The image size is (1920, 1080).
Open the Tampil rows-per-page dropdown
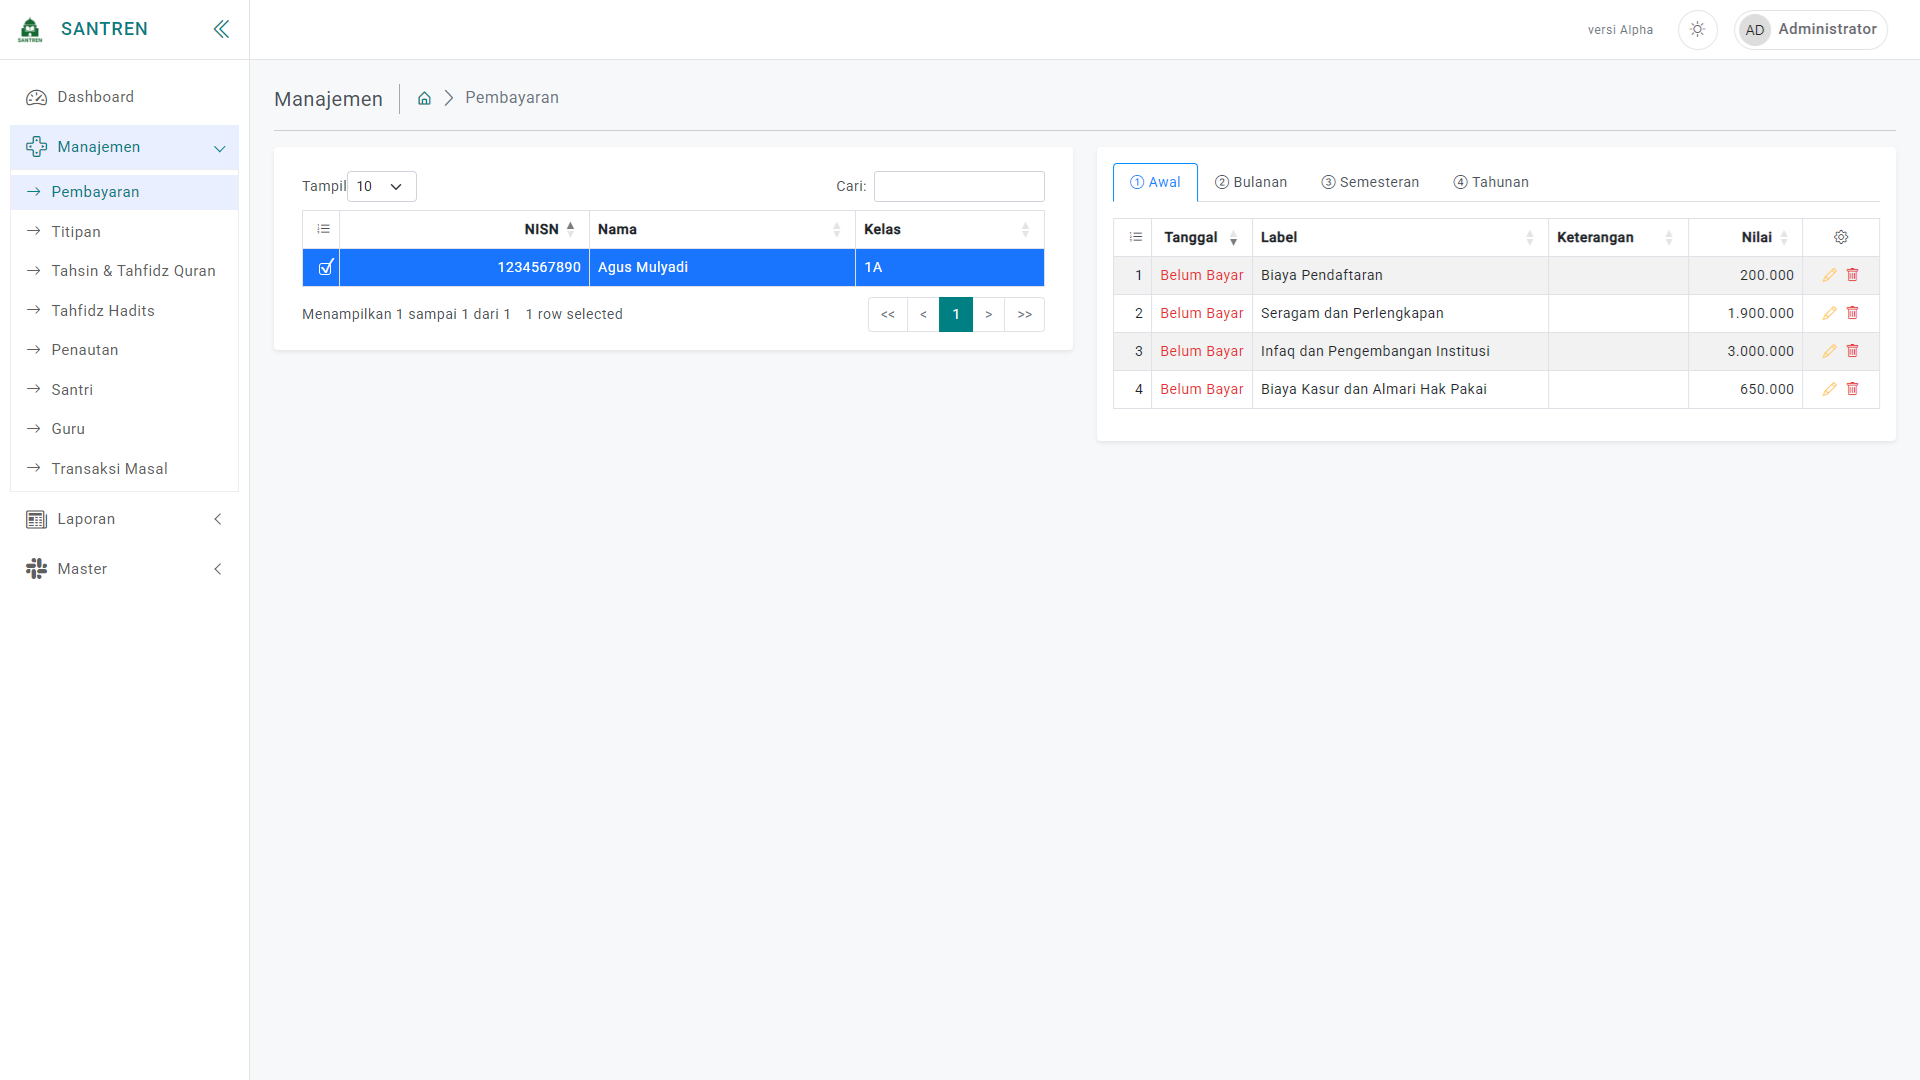[382, 186]
